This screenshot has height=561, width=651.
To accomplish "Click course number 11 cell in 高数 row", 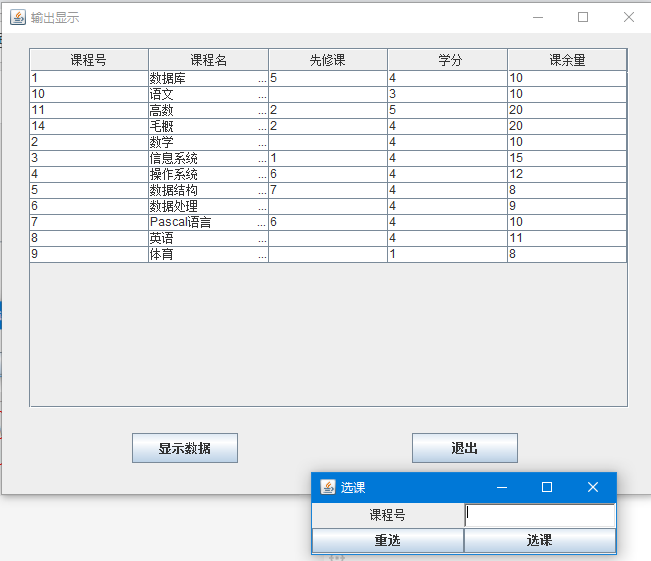I will point(89,110).
